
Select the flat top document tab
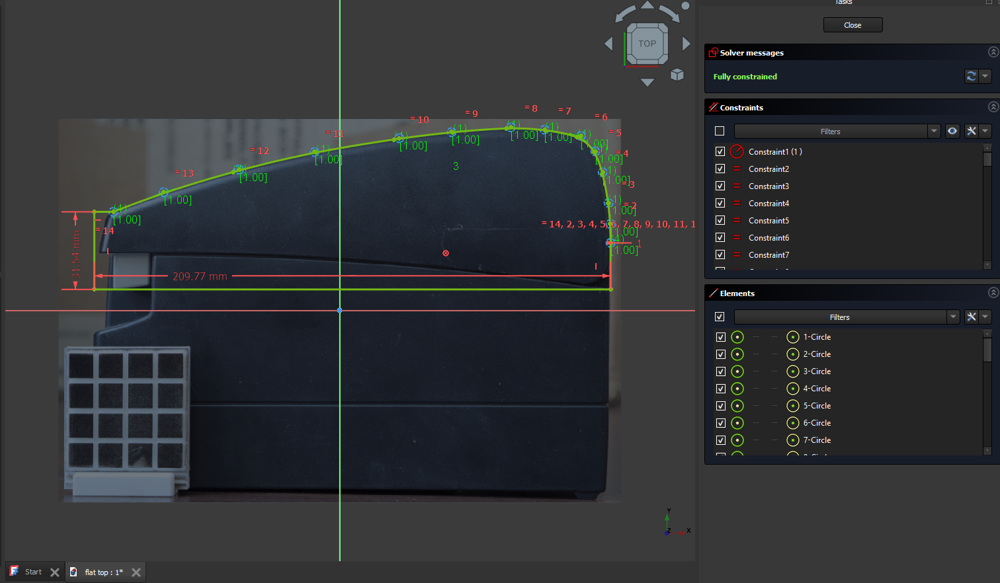(103, 572)
